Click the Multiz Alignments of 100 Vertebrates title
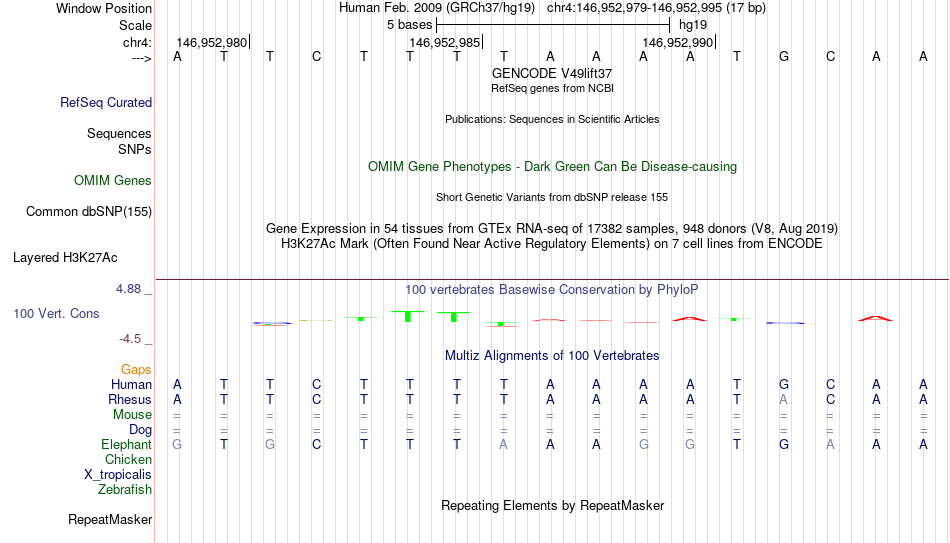Viewport: 950px width, 543px height. pyautogui.click(x=552, y=356)
